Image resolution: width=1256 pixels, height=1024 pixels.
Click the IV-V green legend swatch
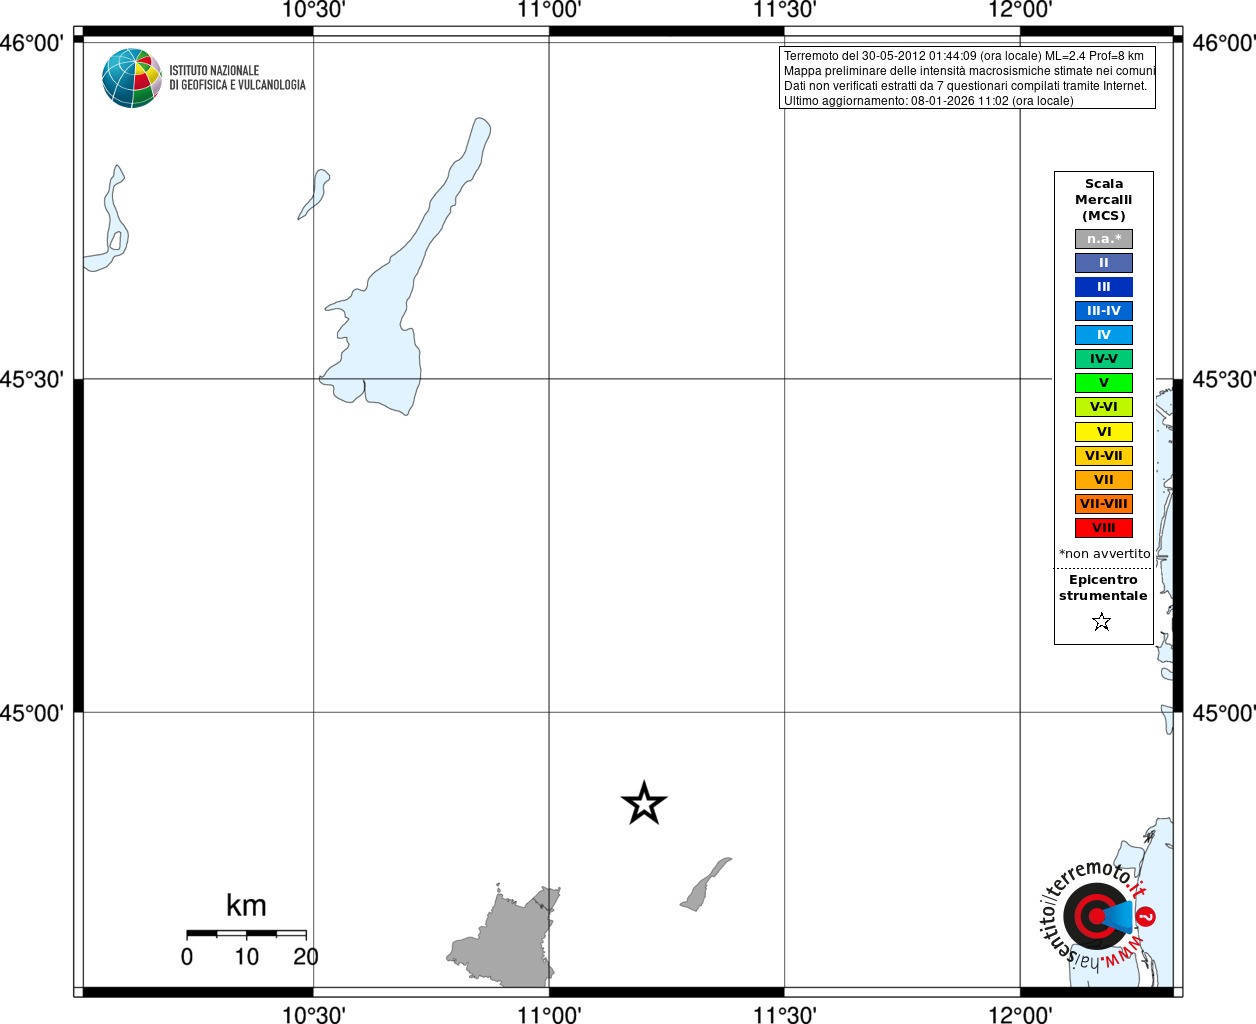pos(1104,359)
